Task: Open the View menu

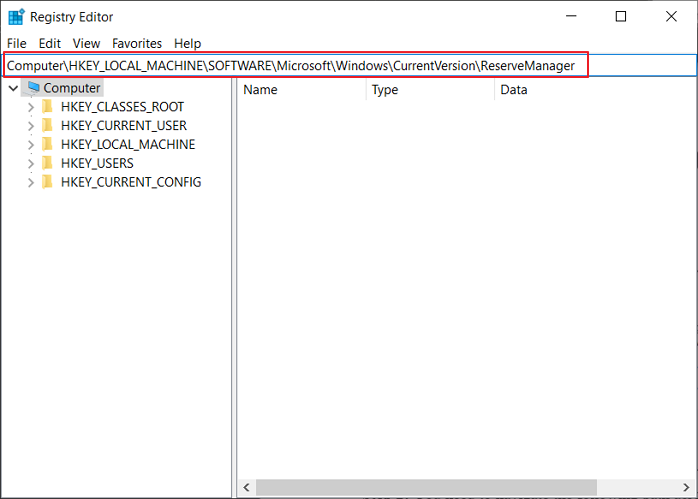Action: pyautogui.click(x=86, y=43)
